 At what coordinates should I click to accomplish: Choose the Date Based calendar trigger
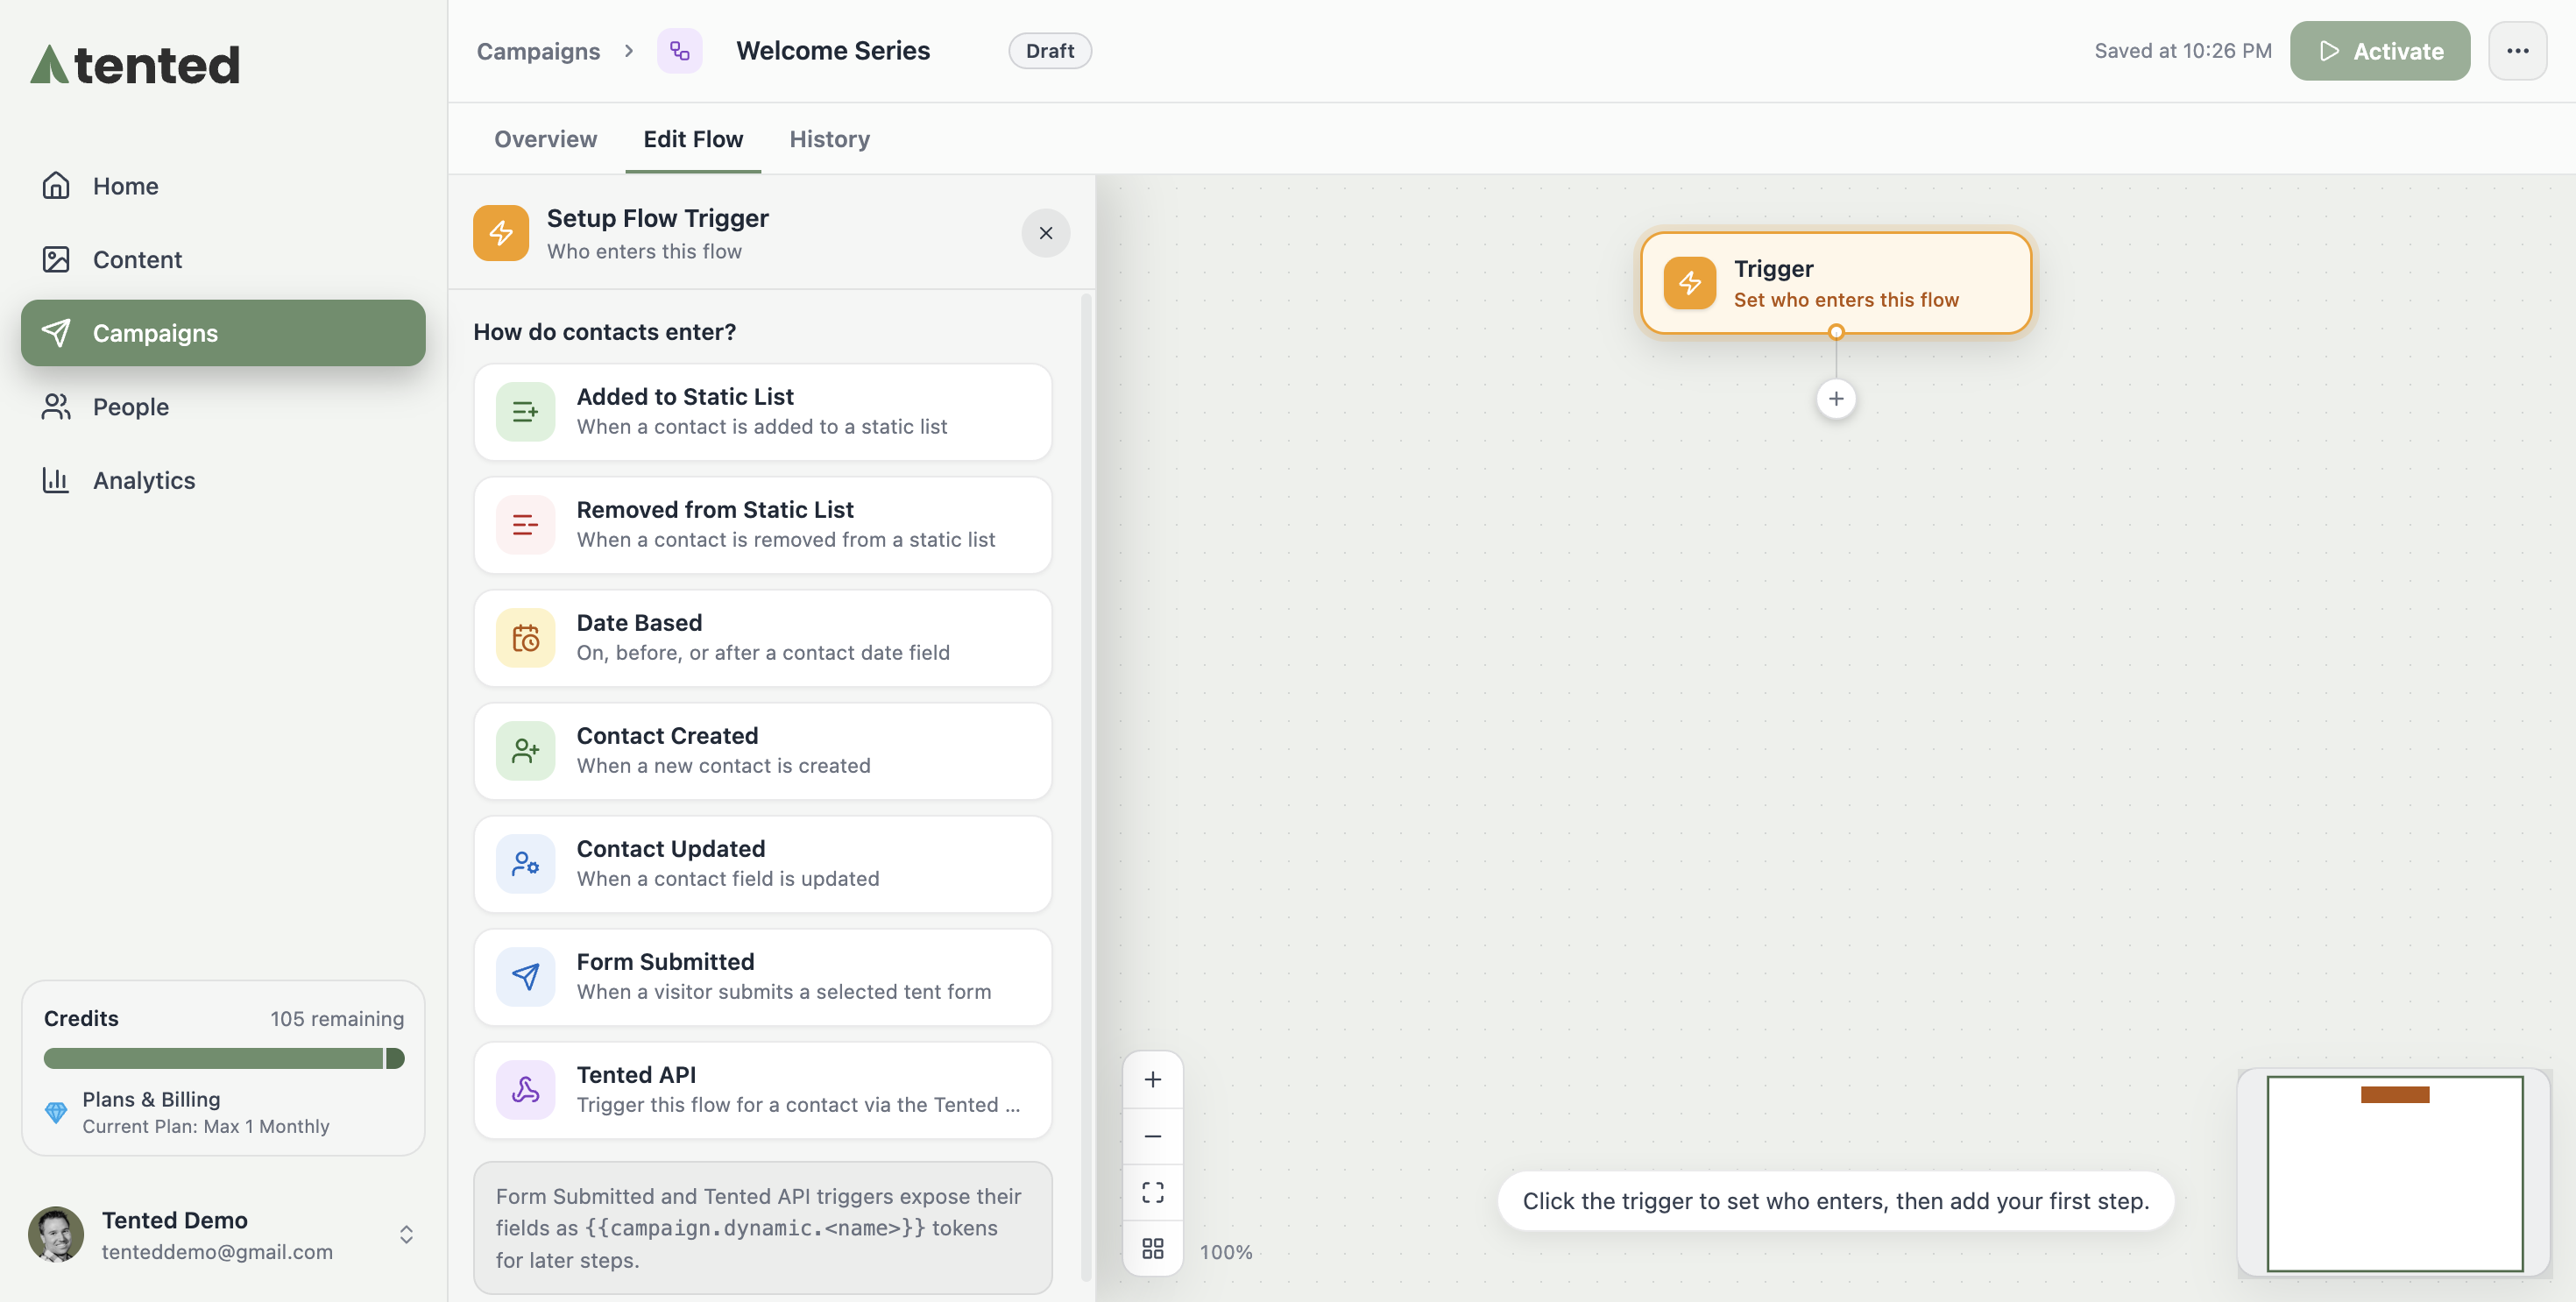pos(763,638)
